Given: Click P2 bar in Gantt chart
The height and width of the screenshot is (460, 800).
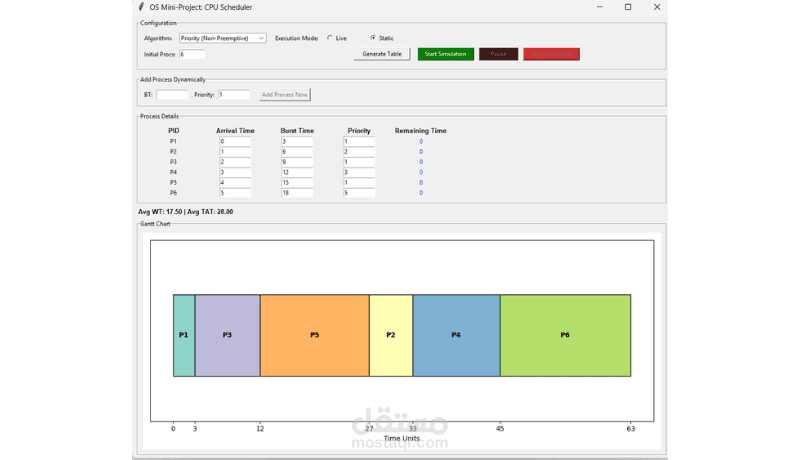Looking at the screenshot, I should point(391,336).
